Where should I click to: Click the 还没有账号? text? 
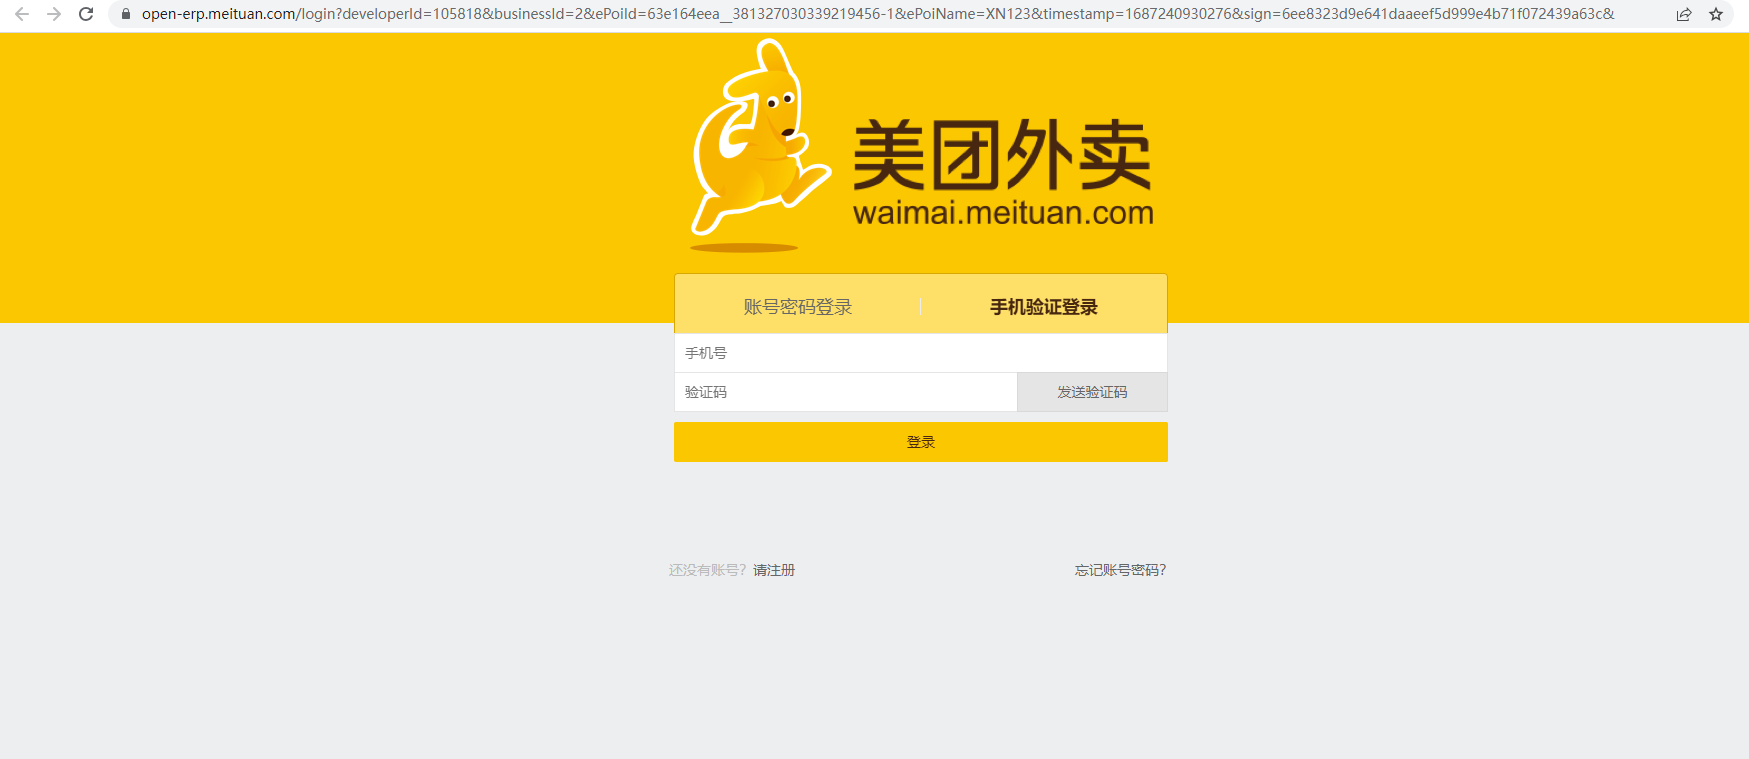pyautogui.click(x=708, y=570)
